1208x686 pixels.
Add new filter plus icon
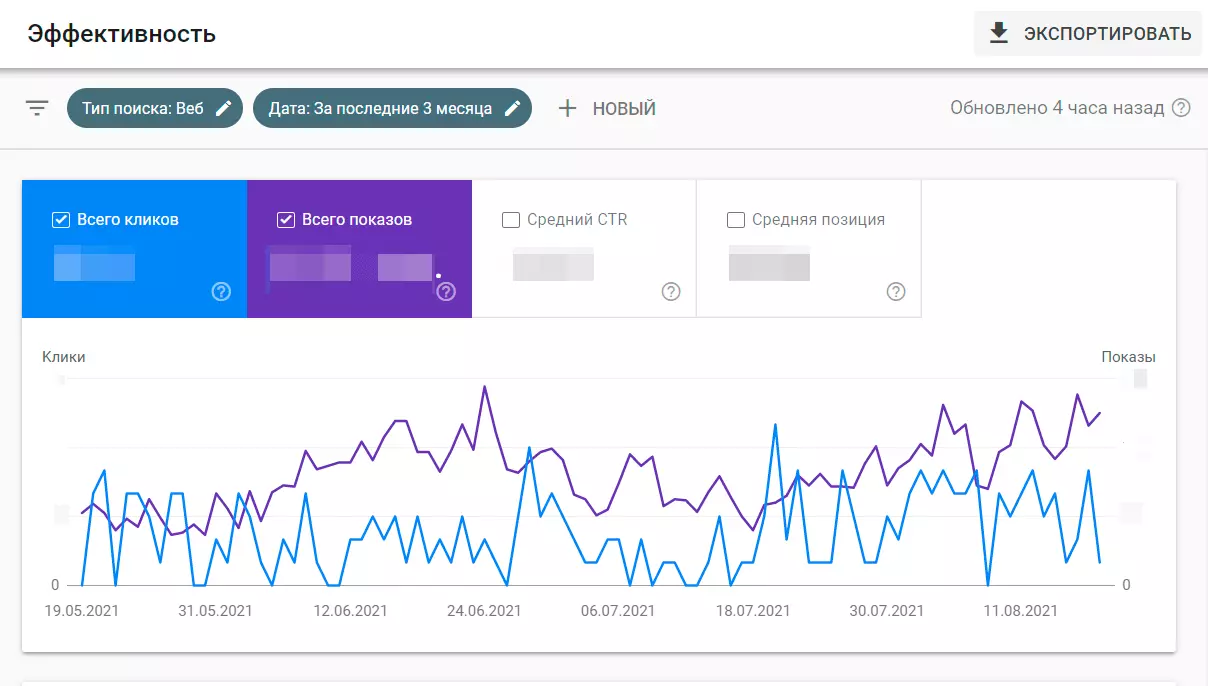(x=567, y=108)
